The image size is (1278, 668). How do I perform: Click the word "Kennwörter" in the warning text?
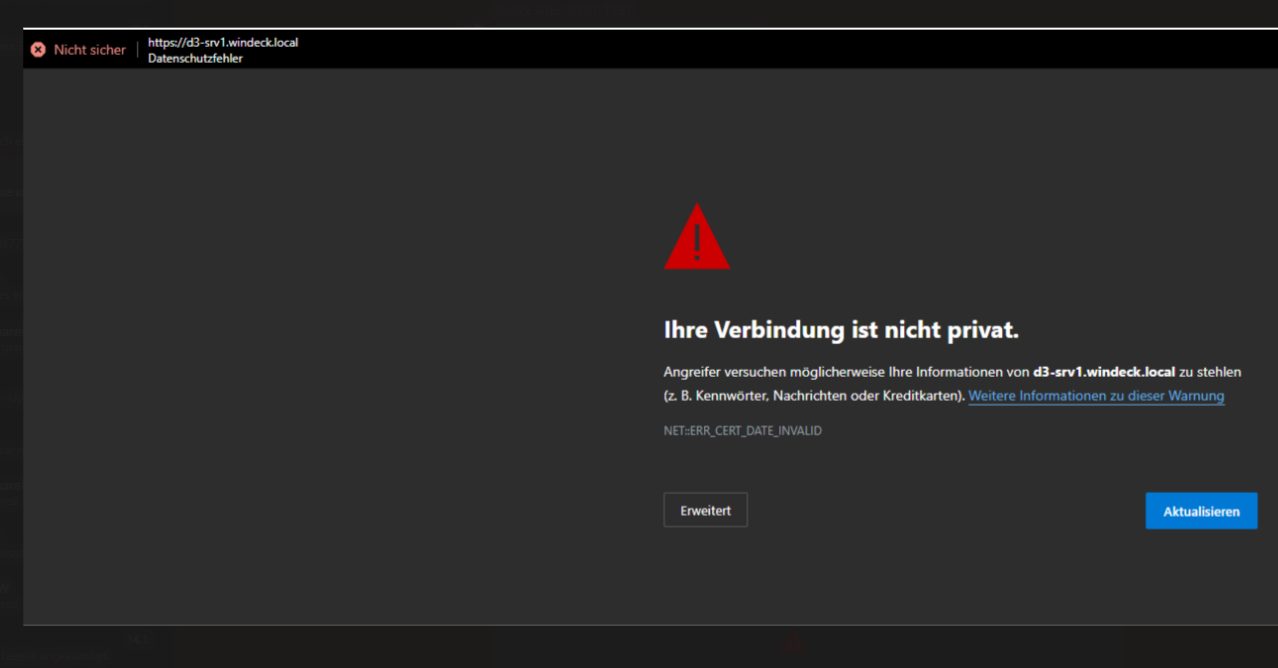732,396
